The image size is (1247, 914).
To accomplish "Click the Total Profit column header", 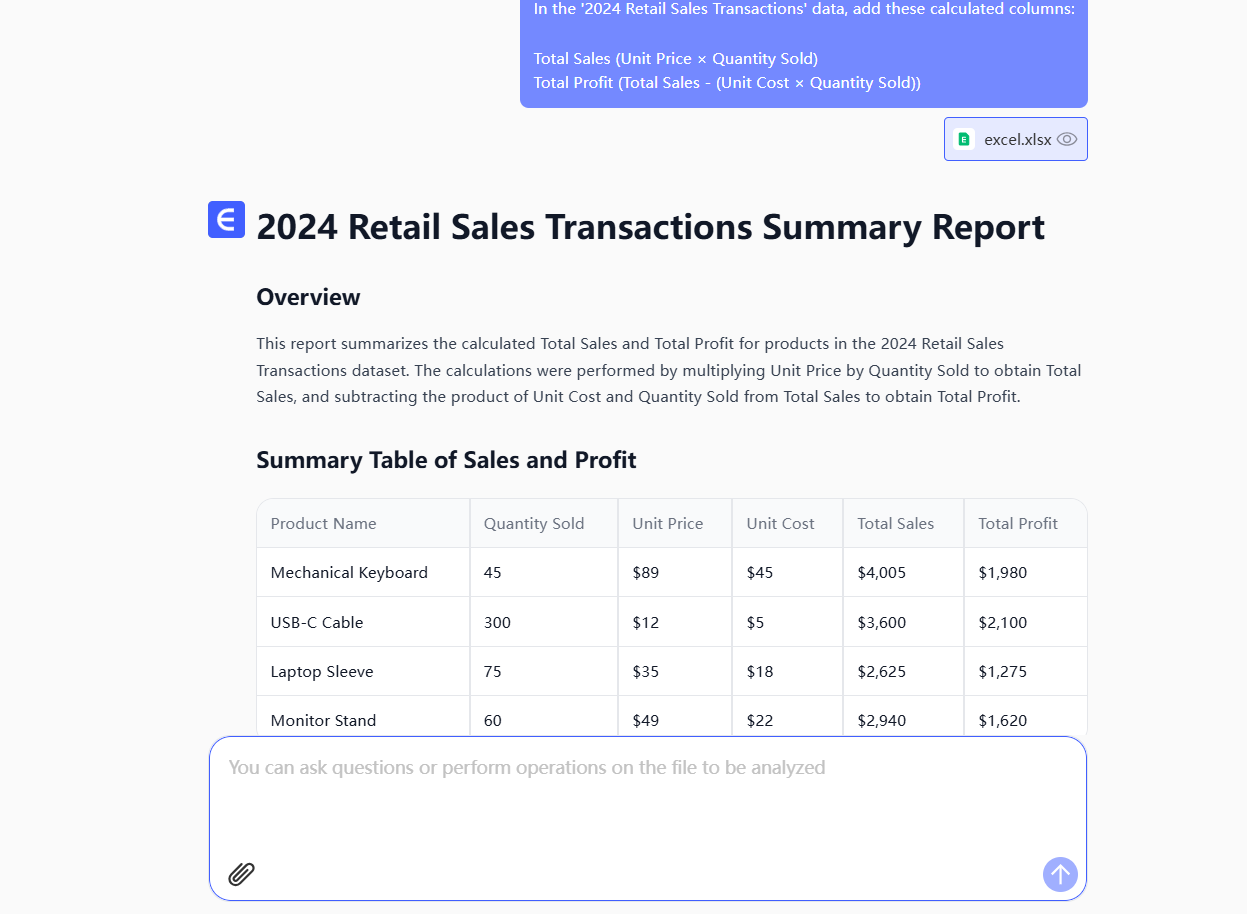I will point(1017,523).
